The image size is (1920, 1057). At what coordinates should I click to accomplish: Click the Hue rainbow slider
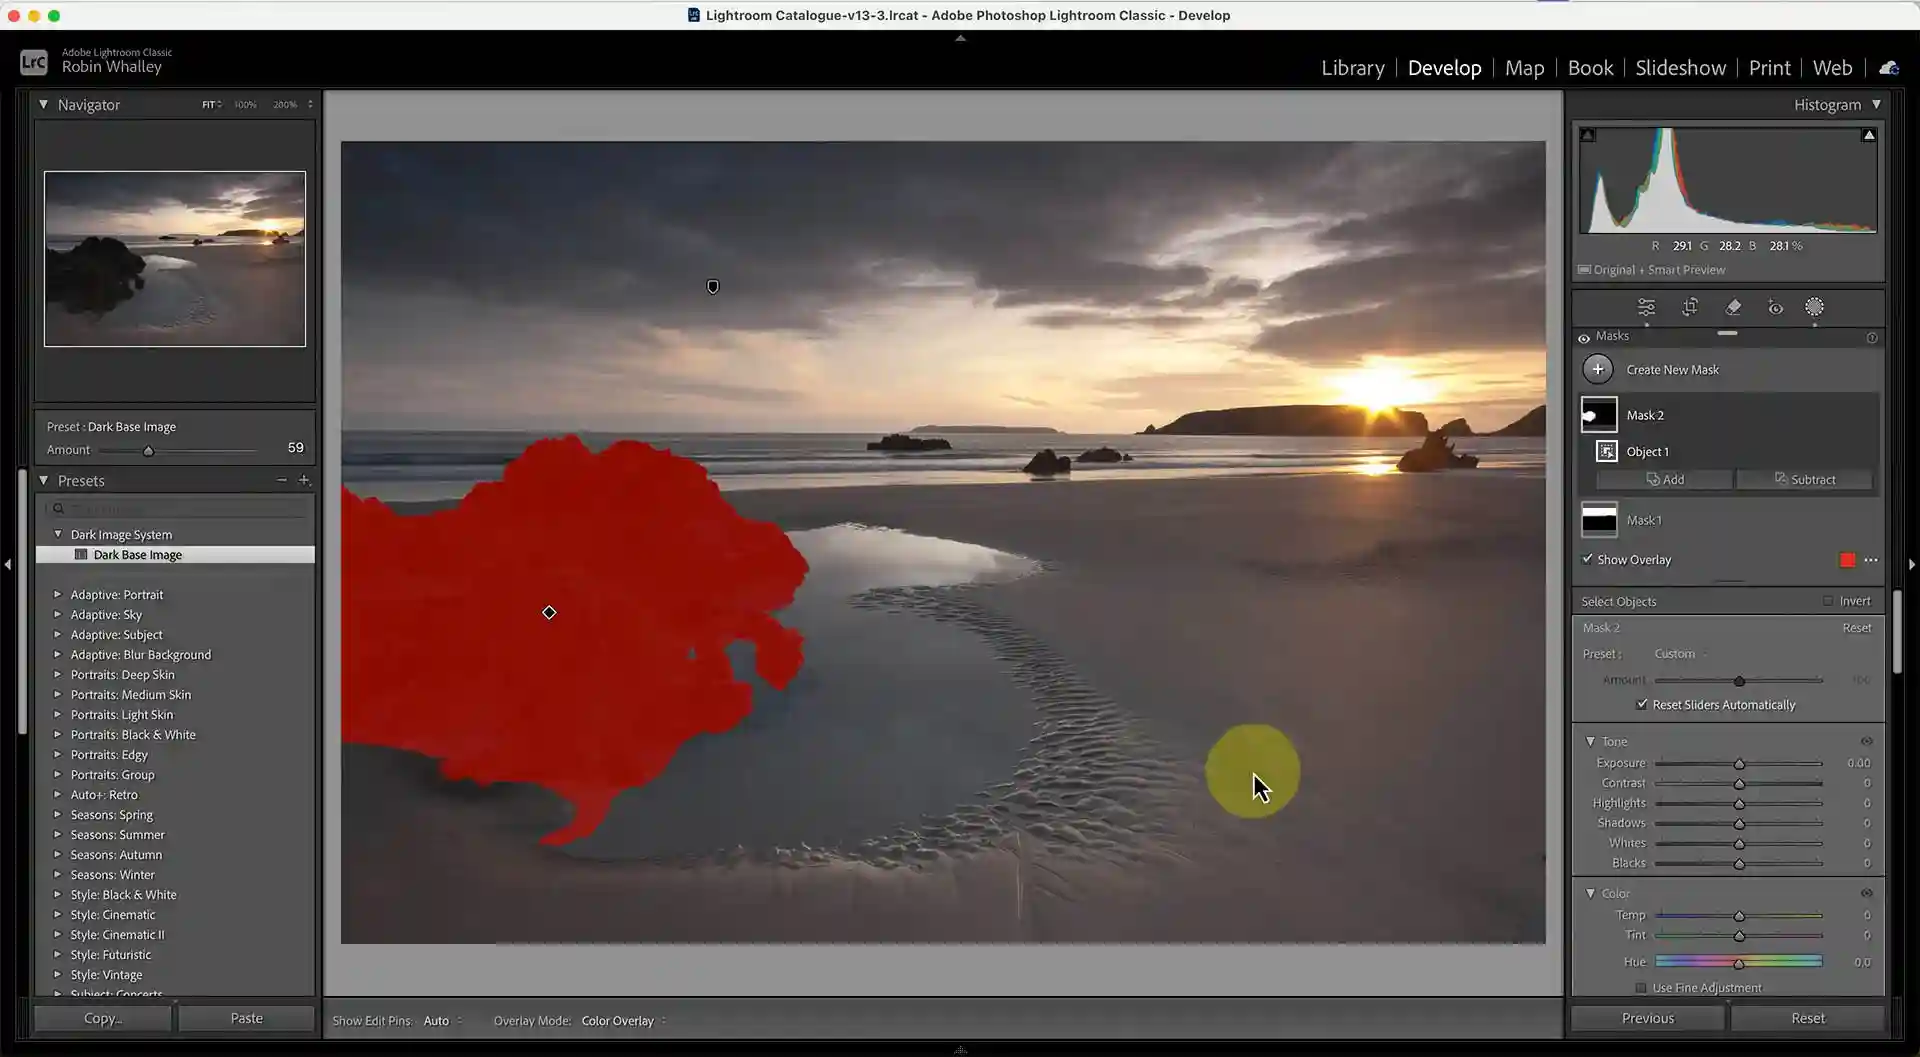pos(1738,962)
